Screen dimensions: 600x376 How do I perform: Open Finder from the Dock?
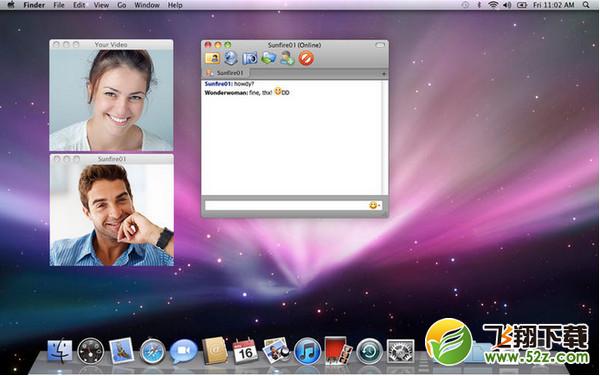(60, 351)
